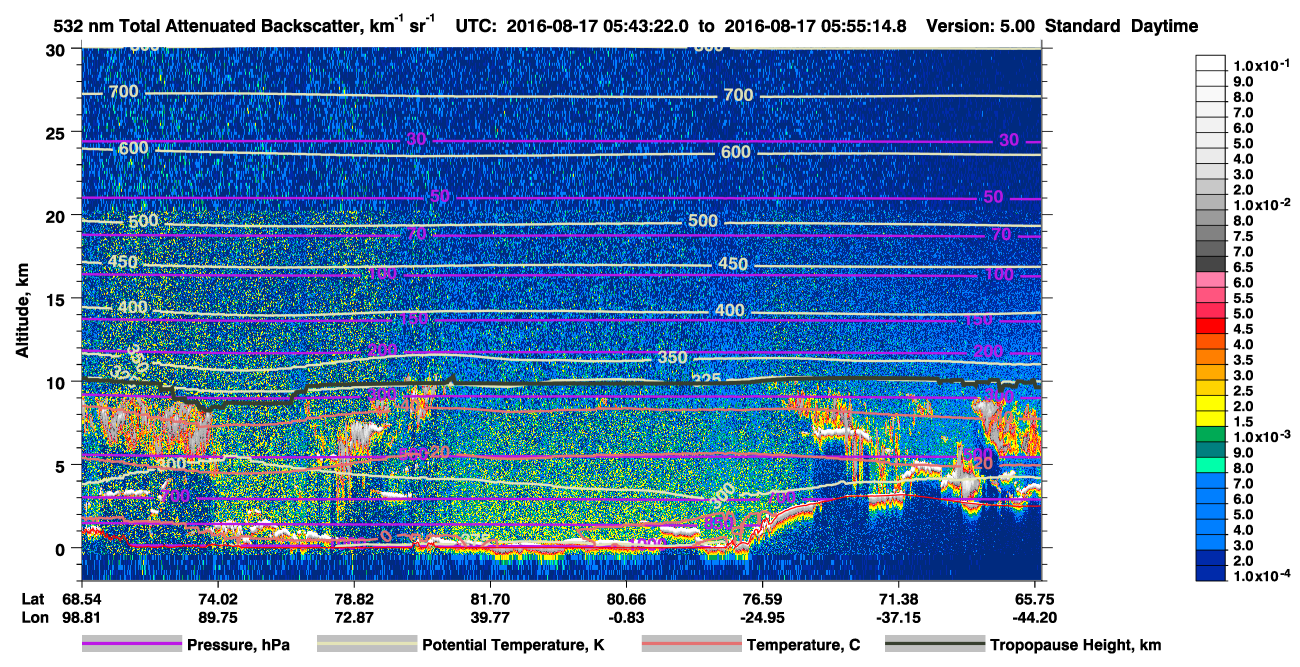The height and width of the screenshot is (667, 1300).
Task: Click the altitude tick label 30
Action: click(x=58, y=50)
